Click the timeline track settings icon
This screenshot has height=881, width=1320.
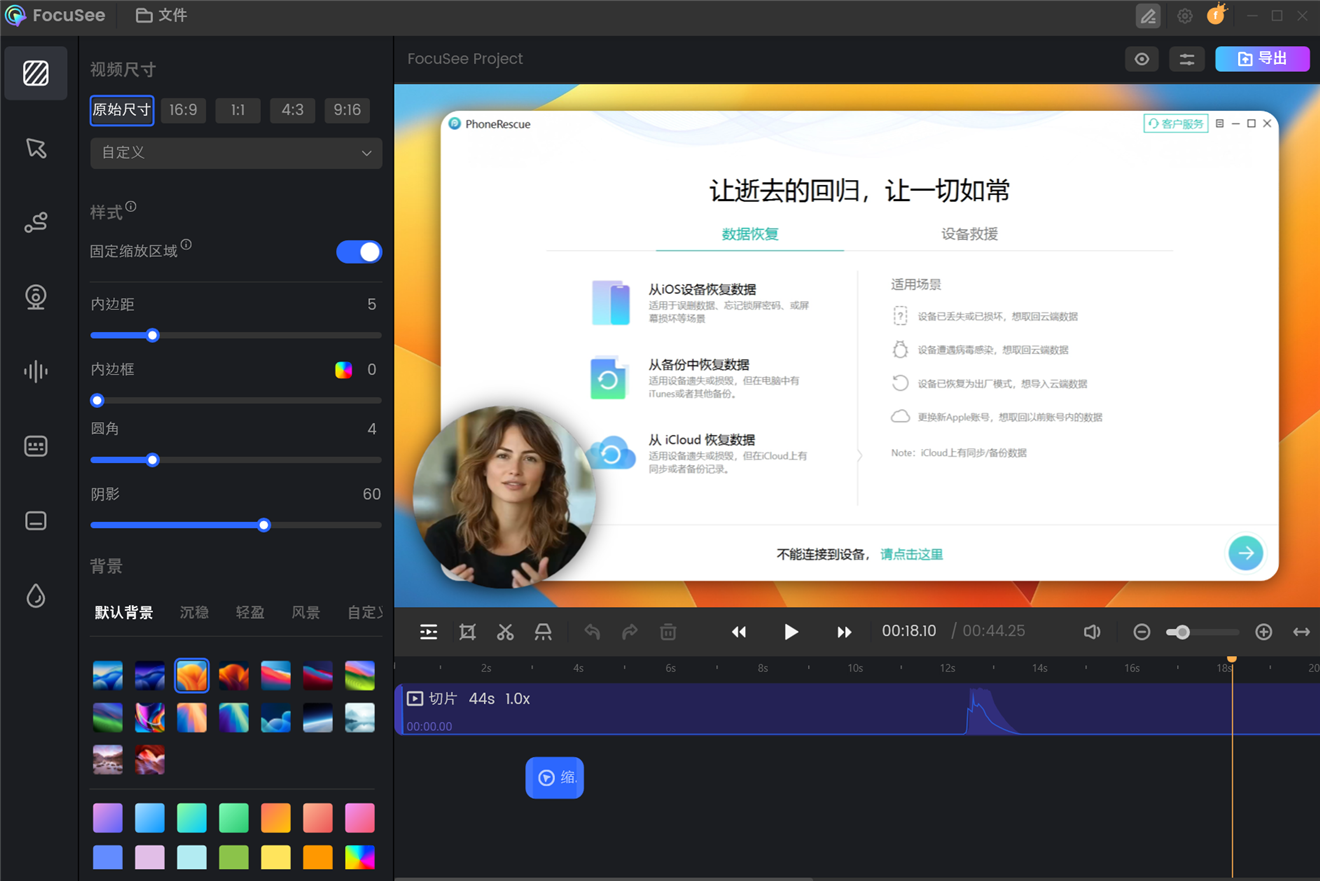click(x=429, y=632)
